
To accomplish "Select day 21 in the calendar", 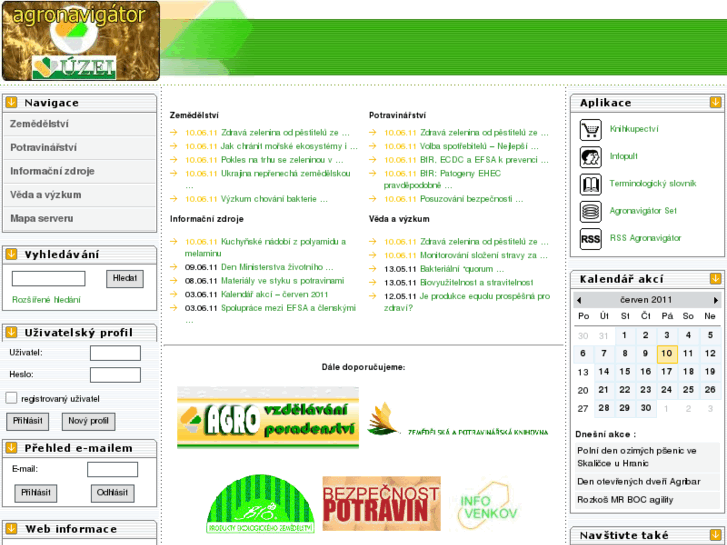I will [x=604, y=390].
